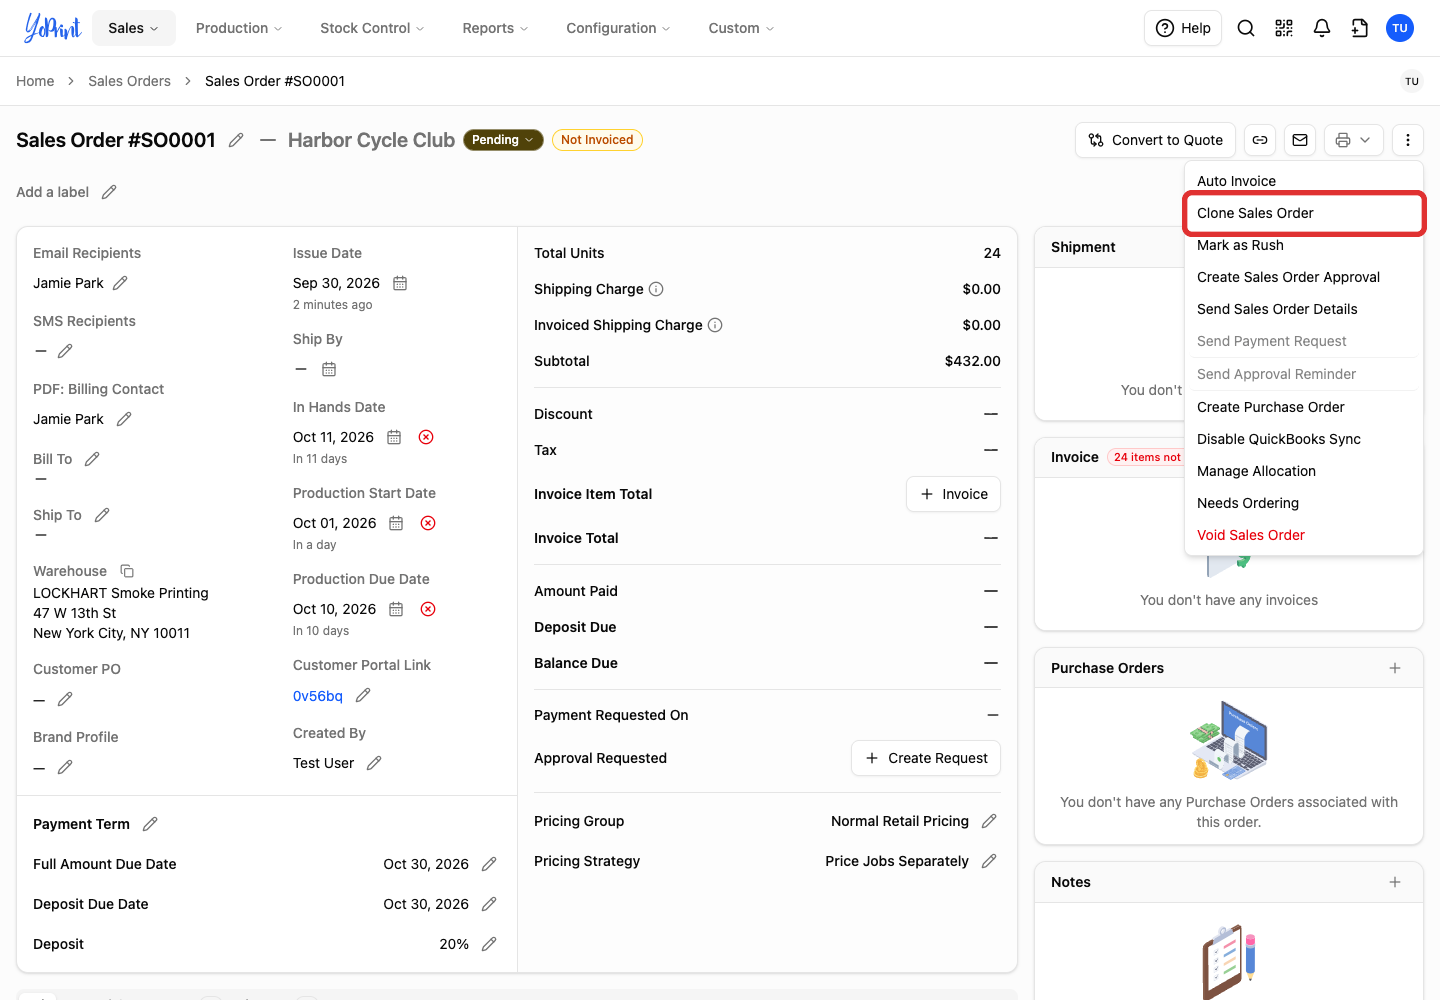
Task: Edit the Deposit percentage pencil
Action: point(489,944)
